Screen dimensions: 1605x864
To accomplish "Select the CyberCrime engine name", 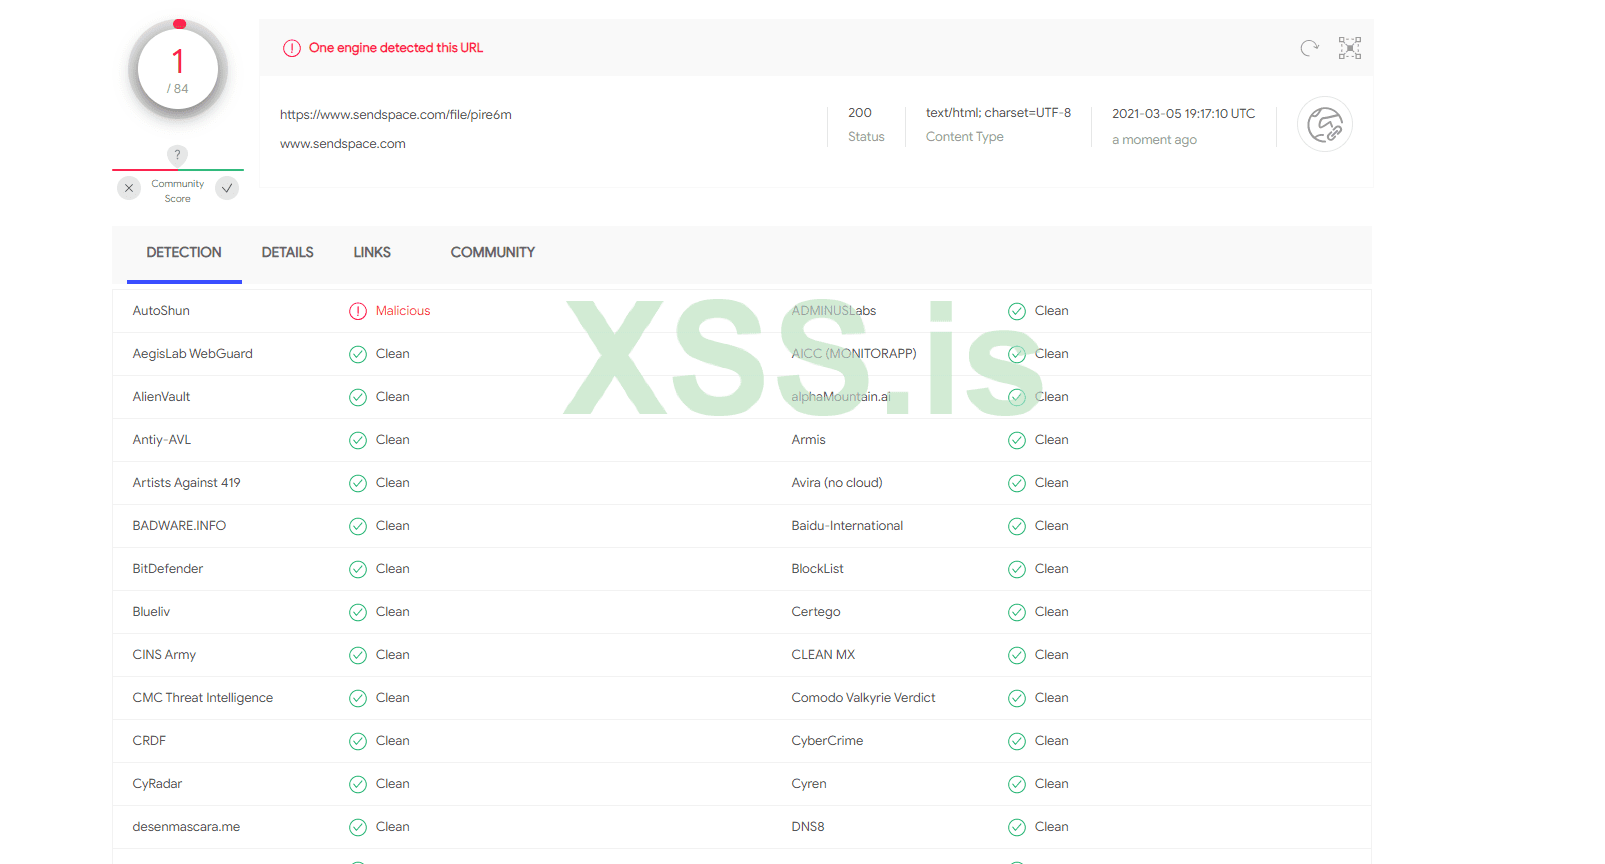I will [828, 741].
